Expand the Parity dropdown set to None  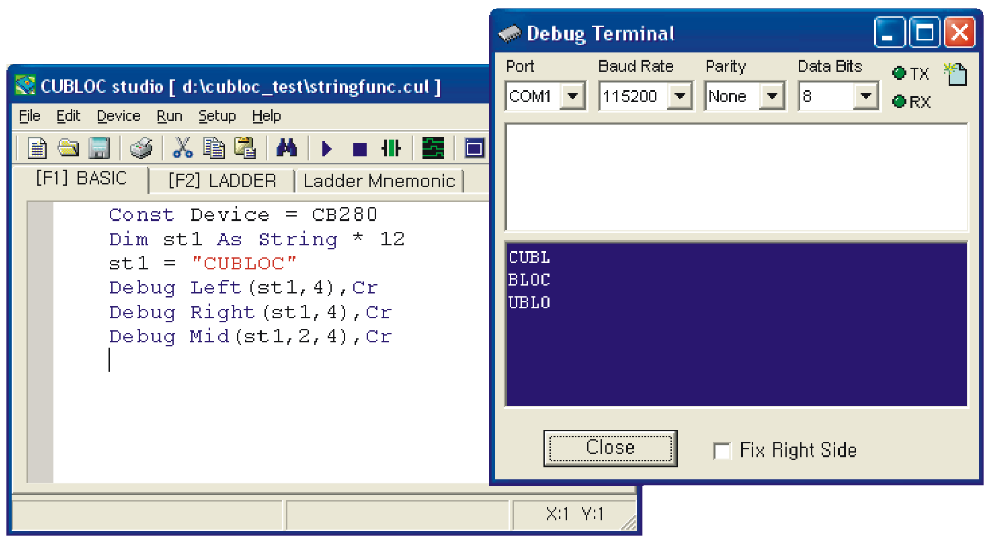[772, 97]
